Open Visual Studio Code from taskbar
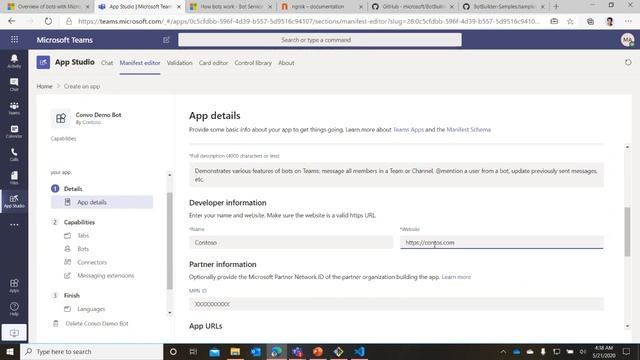Viewport: 640px width, 360px height. tap(359, 351)
